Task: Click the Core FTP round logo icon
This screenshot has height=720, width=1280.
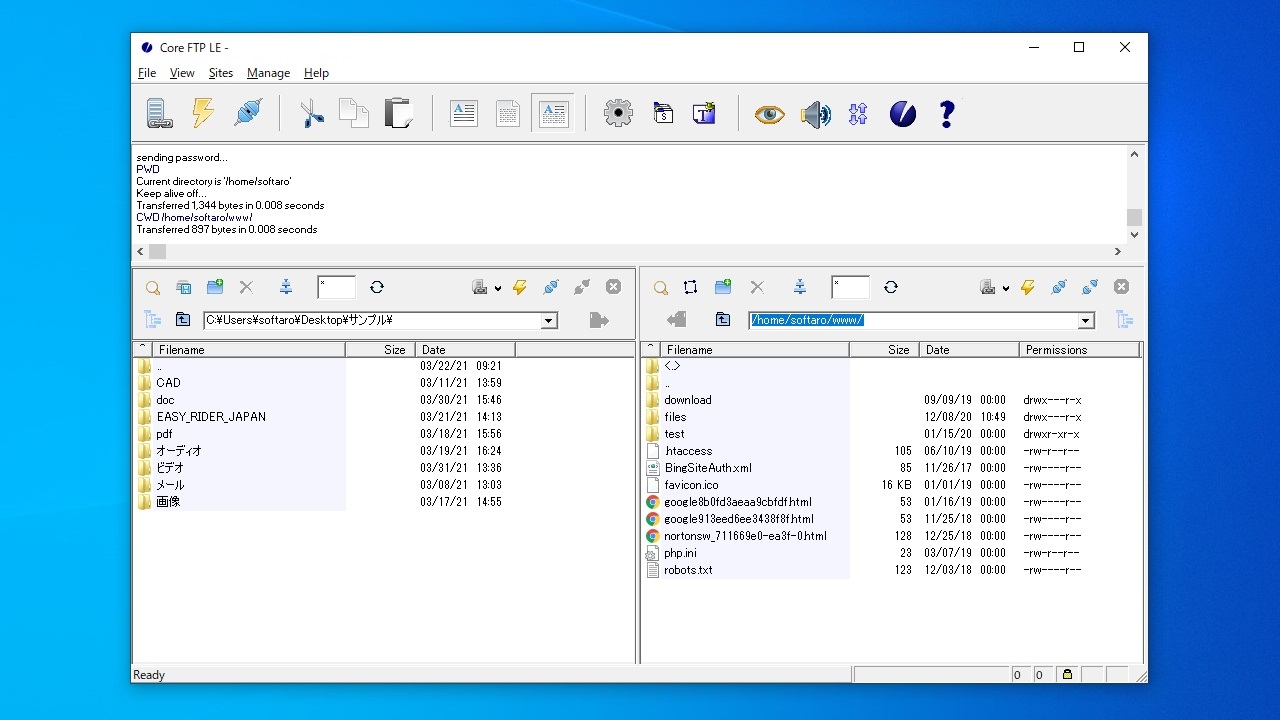Action: tap(903, 114)
